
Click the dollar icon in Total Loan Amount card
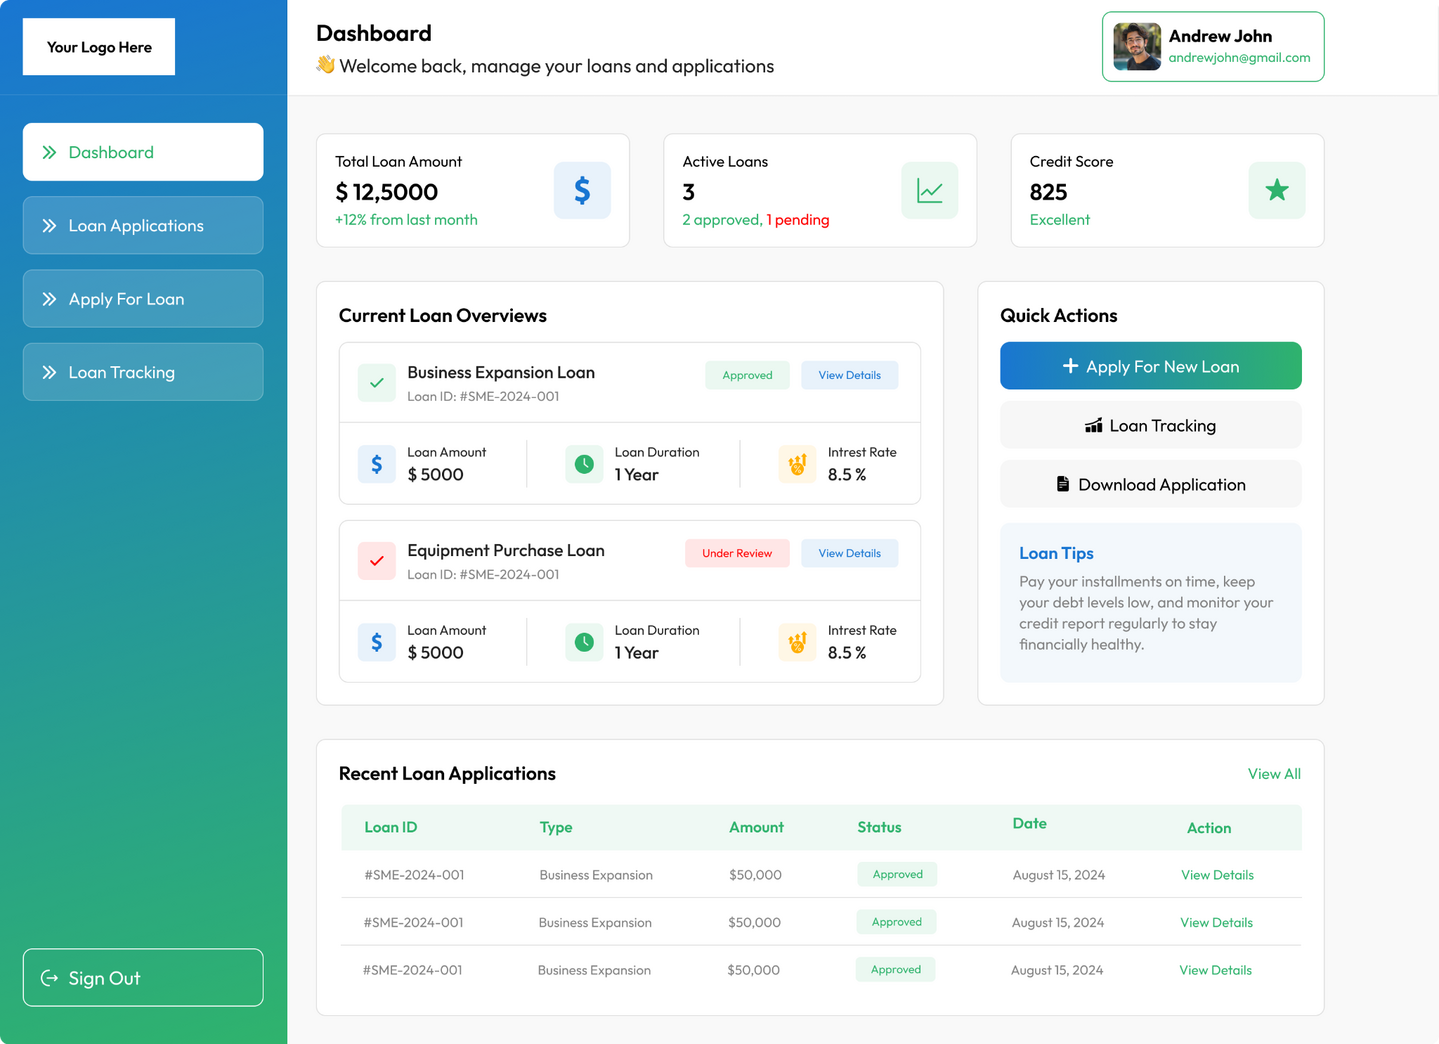[582, 191]
